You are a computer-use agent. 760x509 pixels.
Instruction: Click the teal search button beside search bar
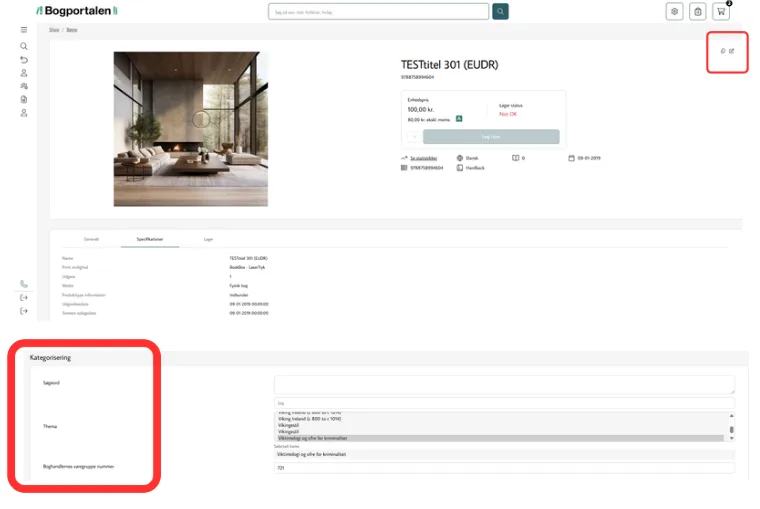(500, 12)
